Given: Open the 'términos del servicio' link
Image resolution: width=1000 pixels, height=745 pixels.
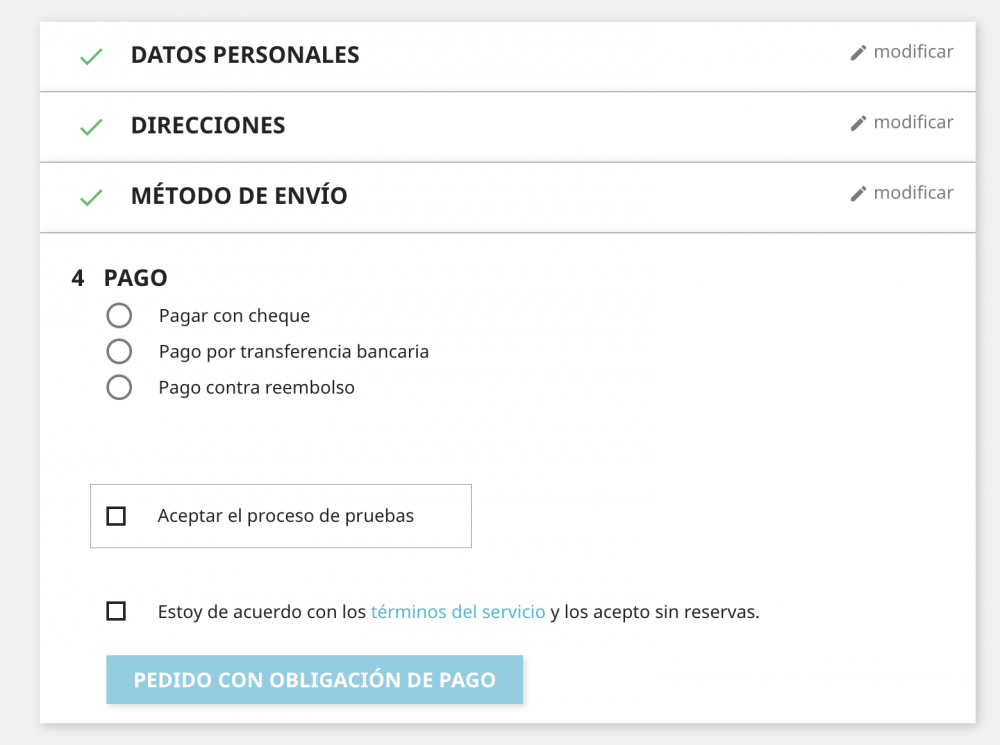Looking at the screenshot, I should [456, 611].
